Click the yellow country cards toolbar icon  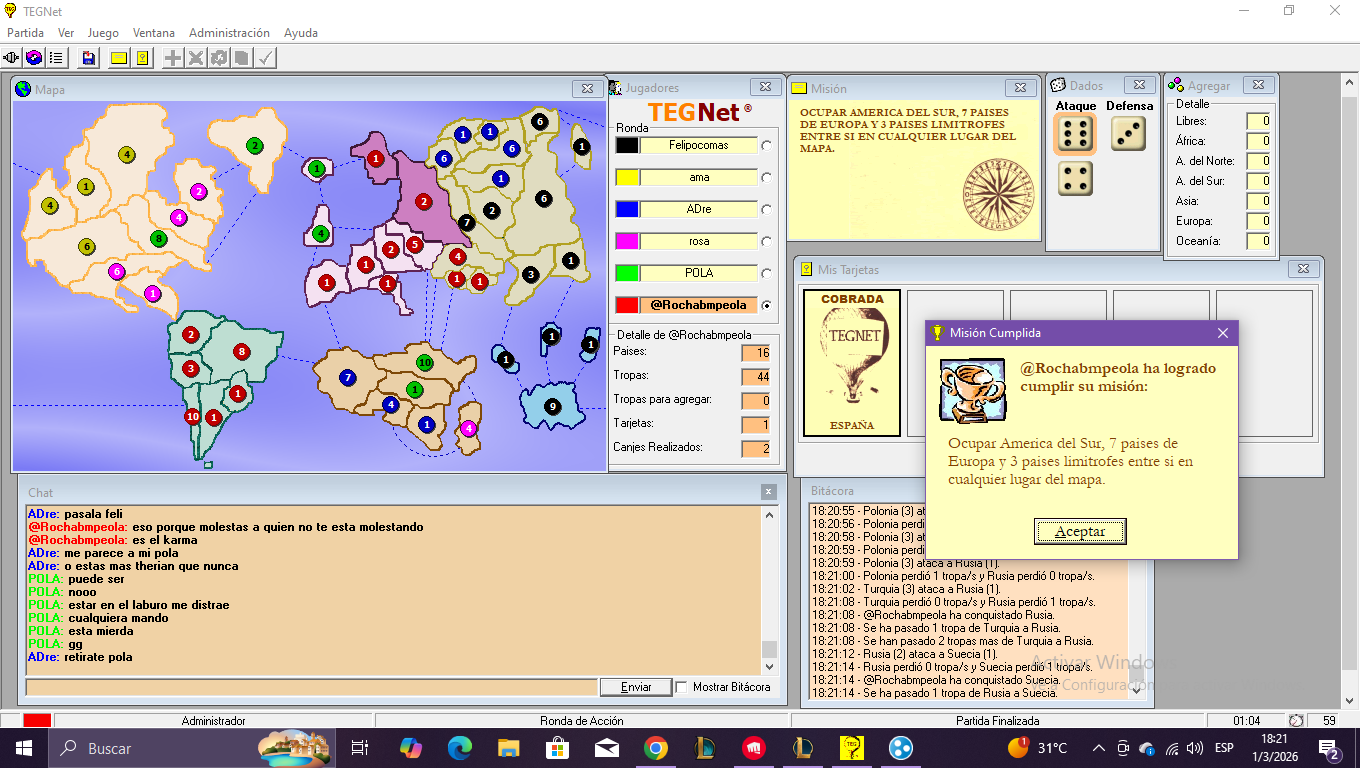click(142, 58)
